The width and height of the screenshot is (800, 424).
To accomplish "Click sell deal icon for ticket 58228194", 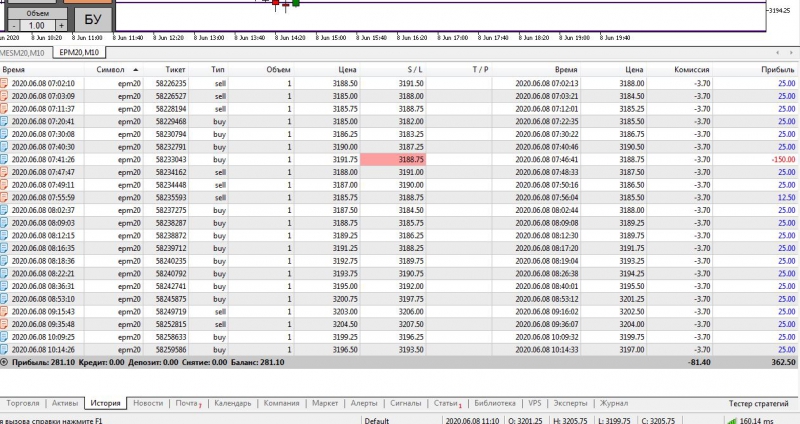I will (x=4, y=109).
